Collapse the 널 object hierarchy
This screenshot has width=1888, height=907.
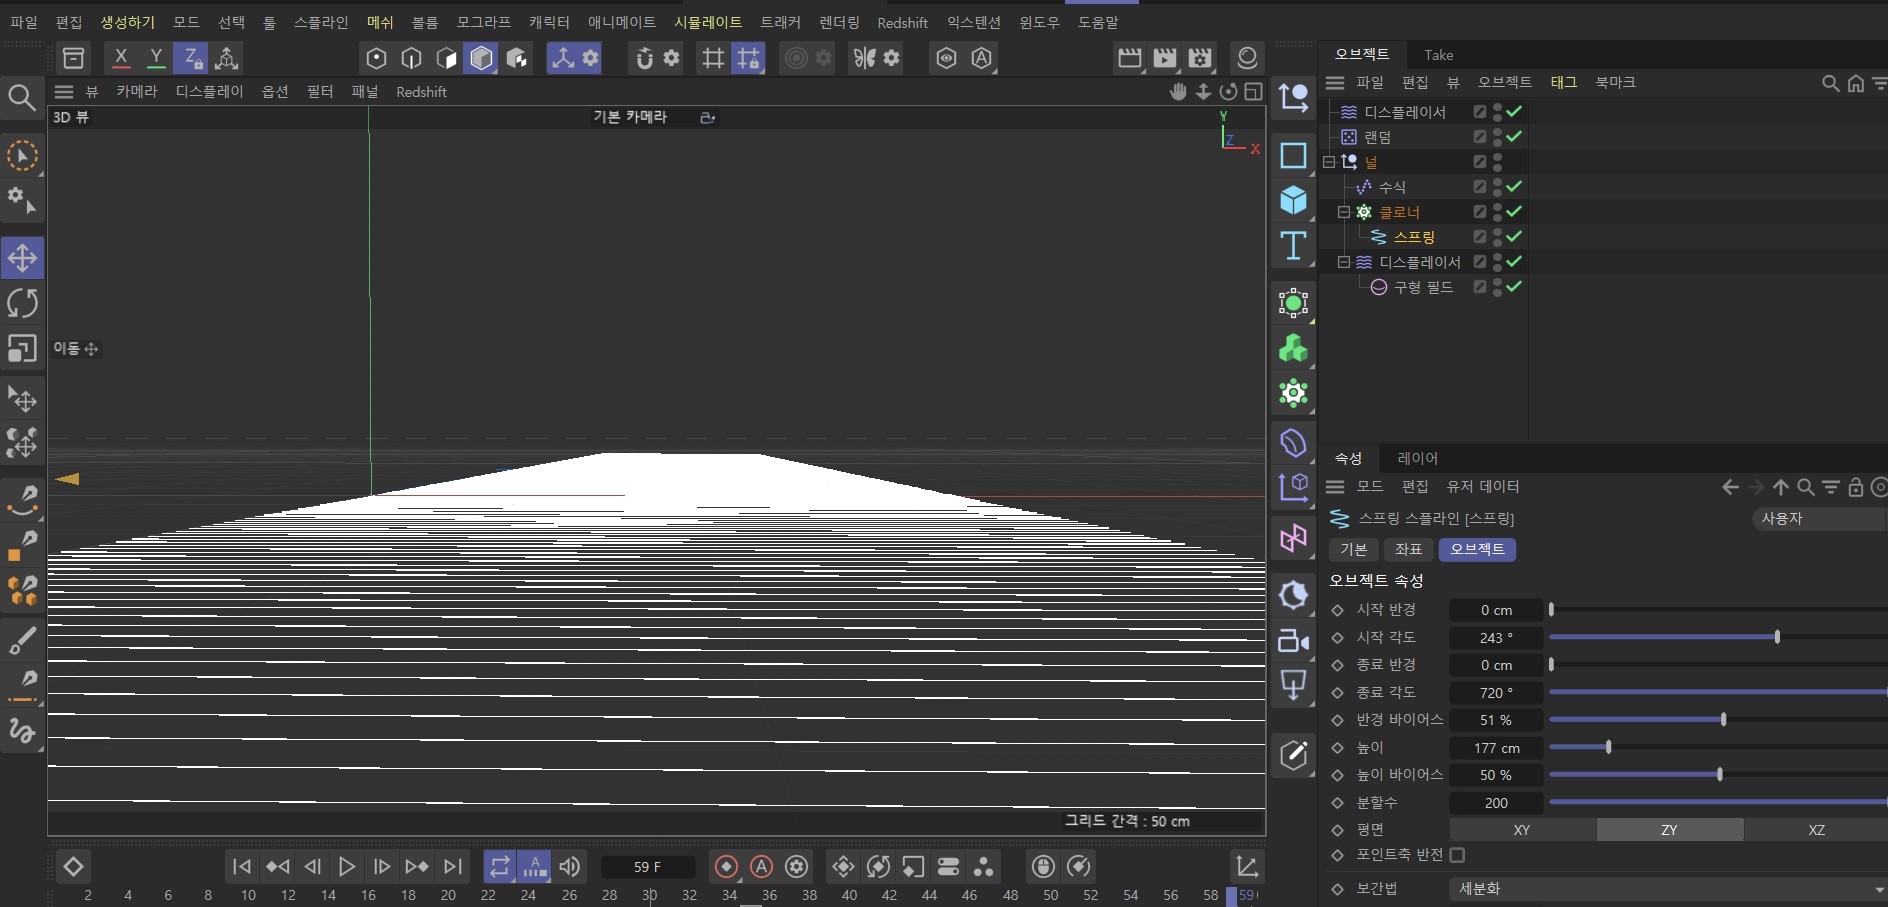click(x=1329, y=161)
